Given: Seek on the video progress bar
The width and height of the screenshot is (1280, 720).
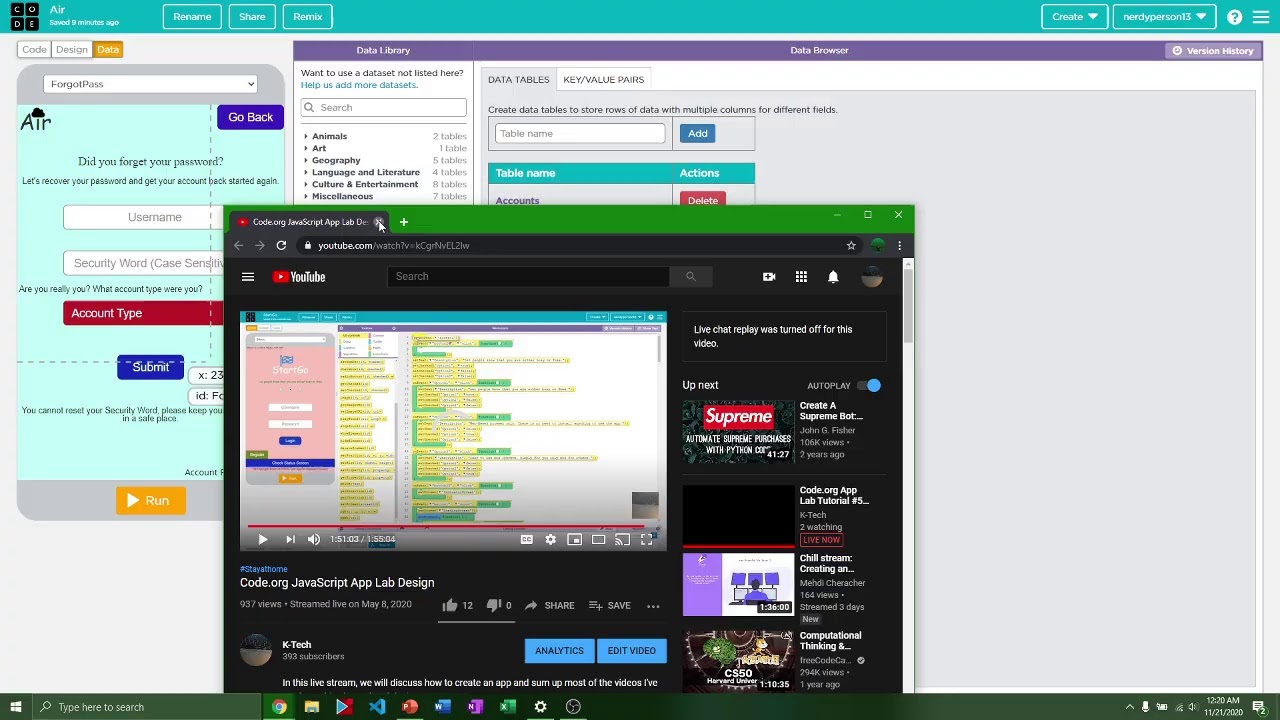Looking at the screenshot, I should point(453,526).
